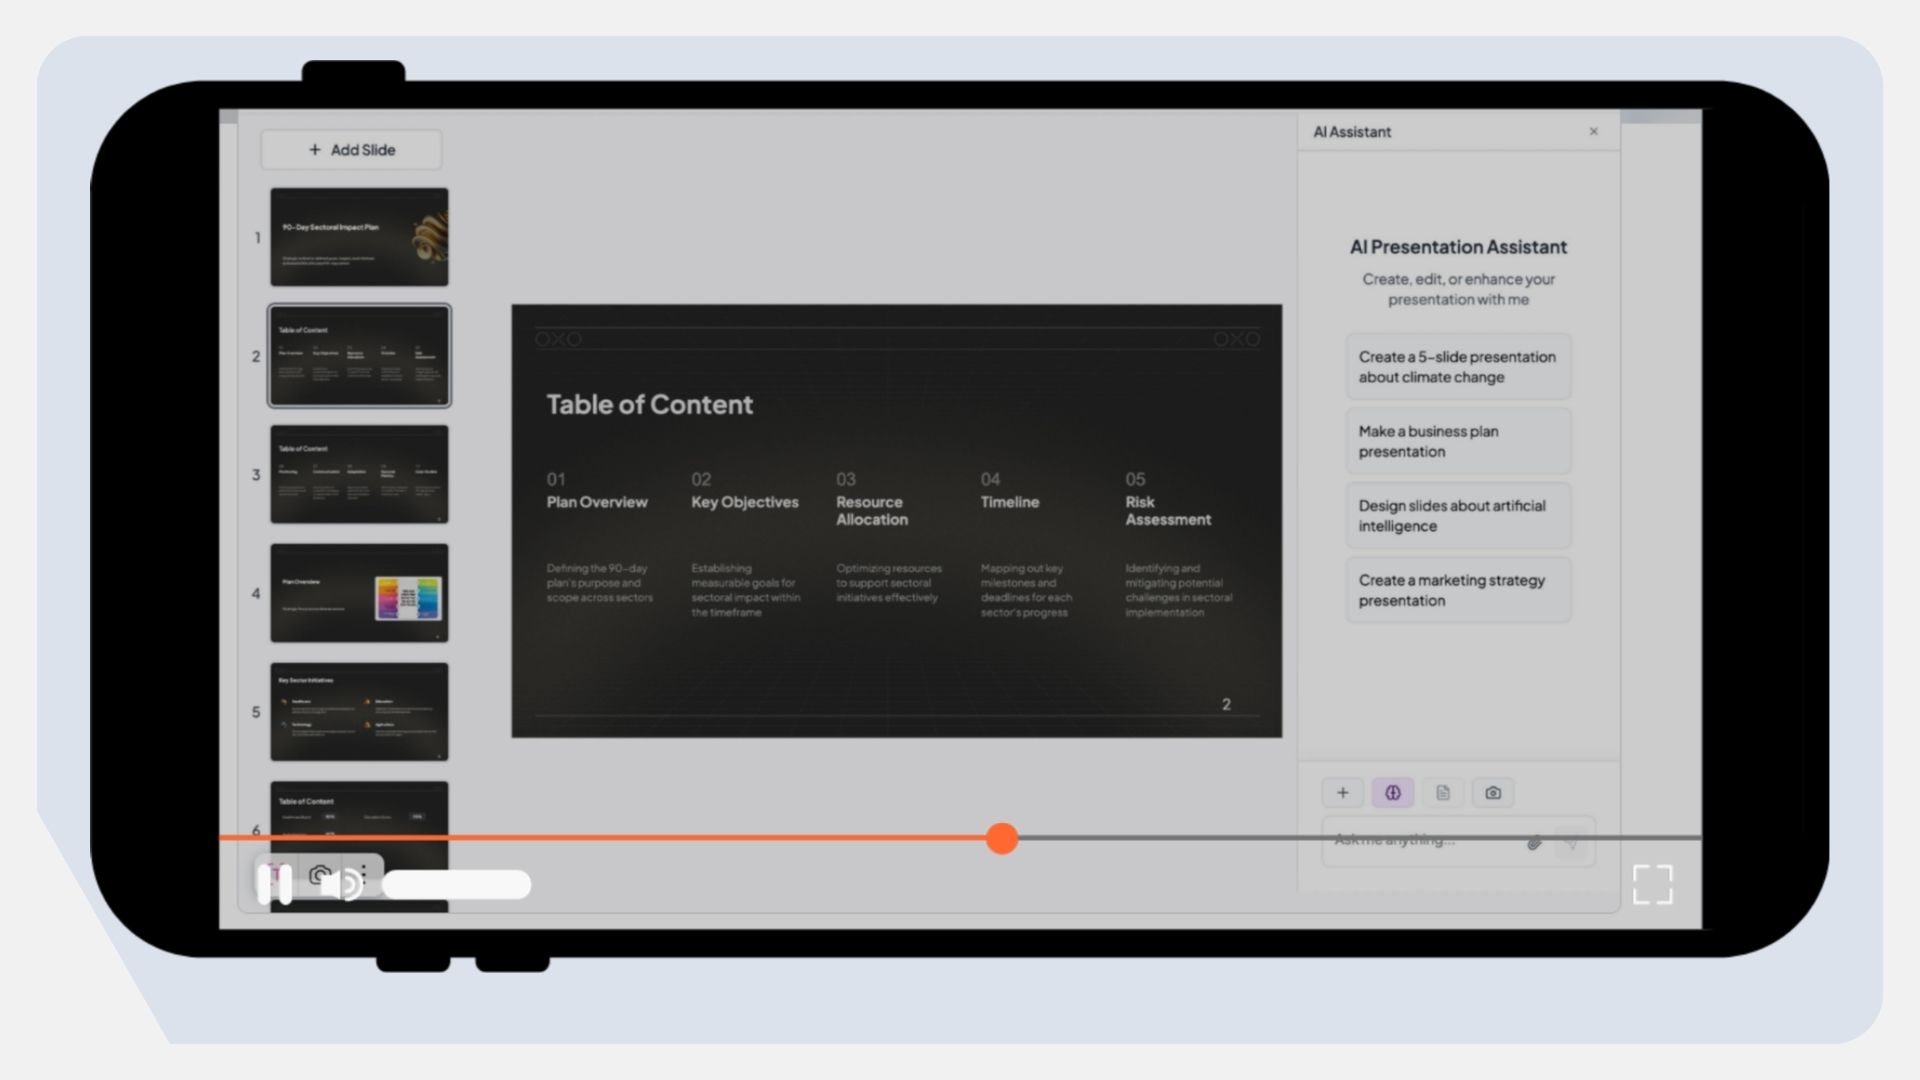Choose 'Create a 5-slide presentation about climate change'
The width and height of the screenshot is (1920, 1080).
click(x=1457, y=367)
